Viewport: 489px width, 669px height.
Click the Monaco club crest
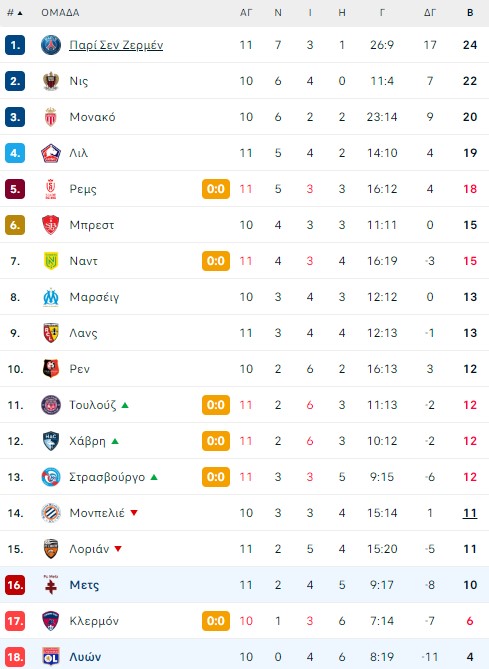pos(51,117)
